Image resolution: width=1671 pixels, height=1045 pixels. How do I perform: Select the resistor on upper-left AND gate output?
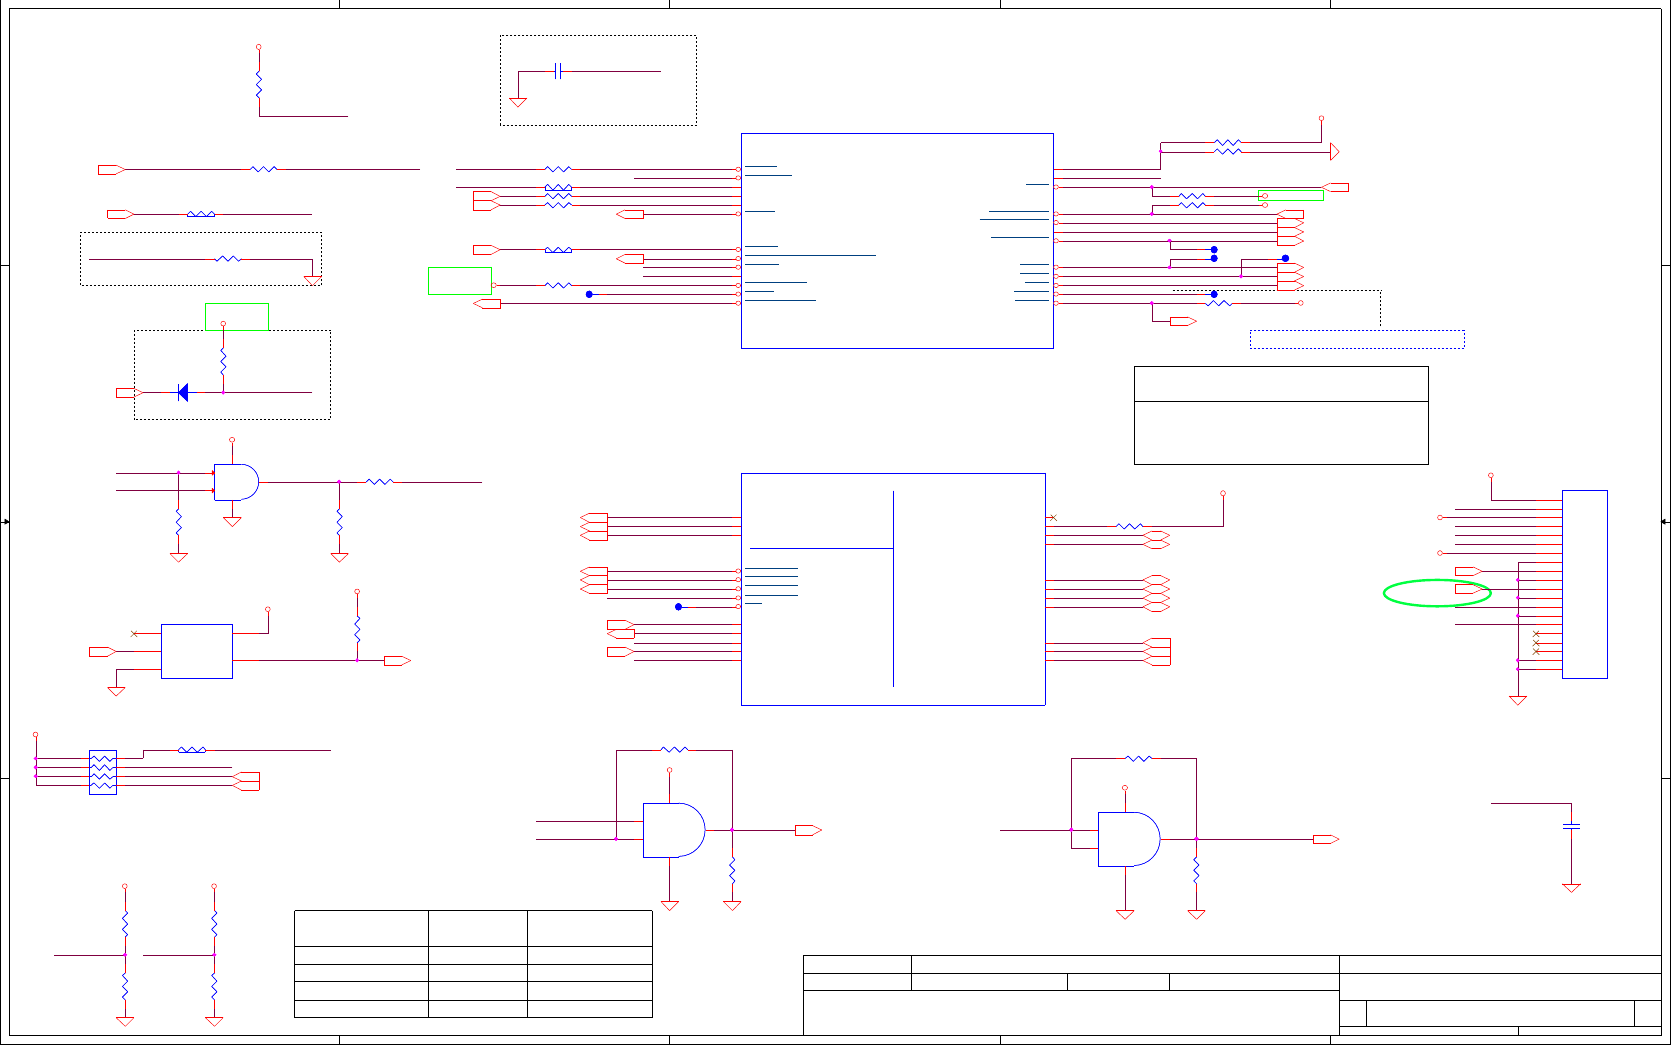click(379, 482)
